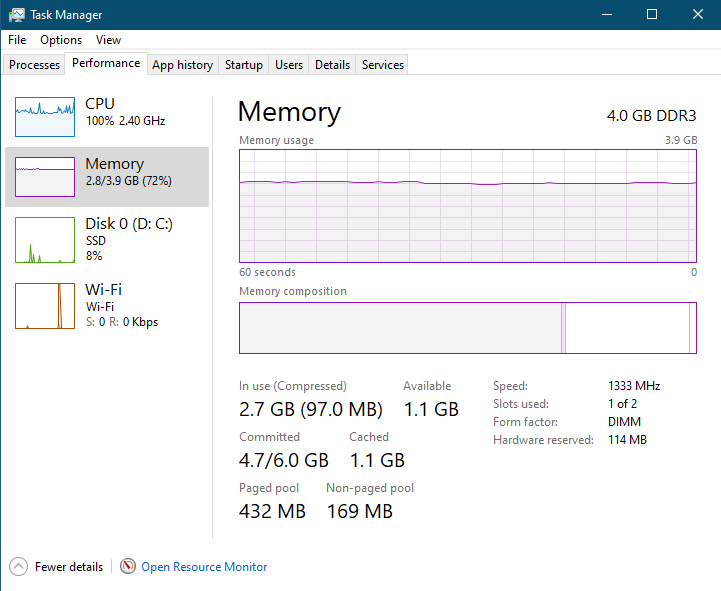
Task: Click the Speed 1333 MHz value
Action: [x=634, y=385]
